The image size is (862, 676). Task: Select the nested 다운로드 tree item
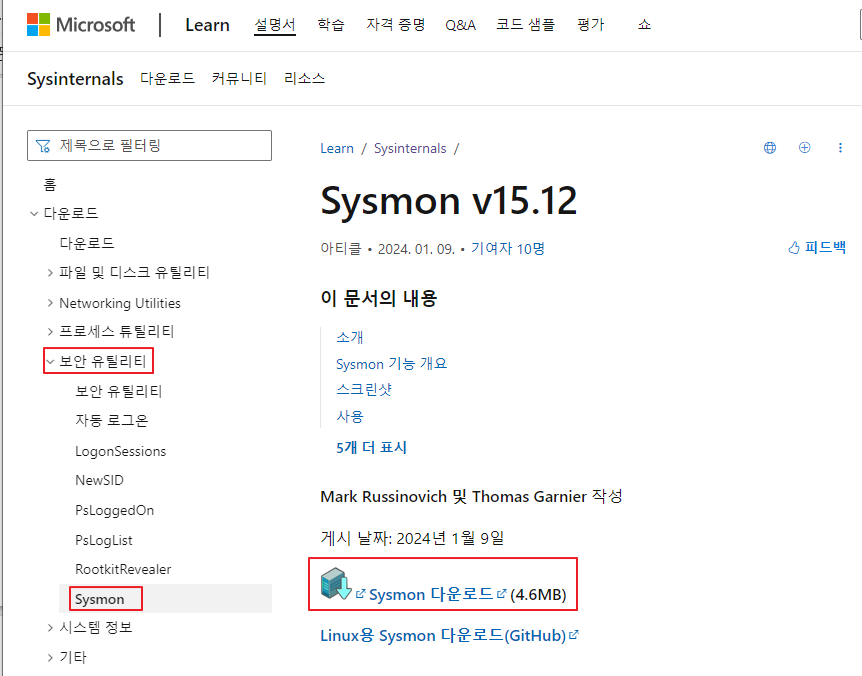[x=87, y=243]
